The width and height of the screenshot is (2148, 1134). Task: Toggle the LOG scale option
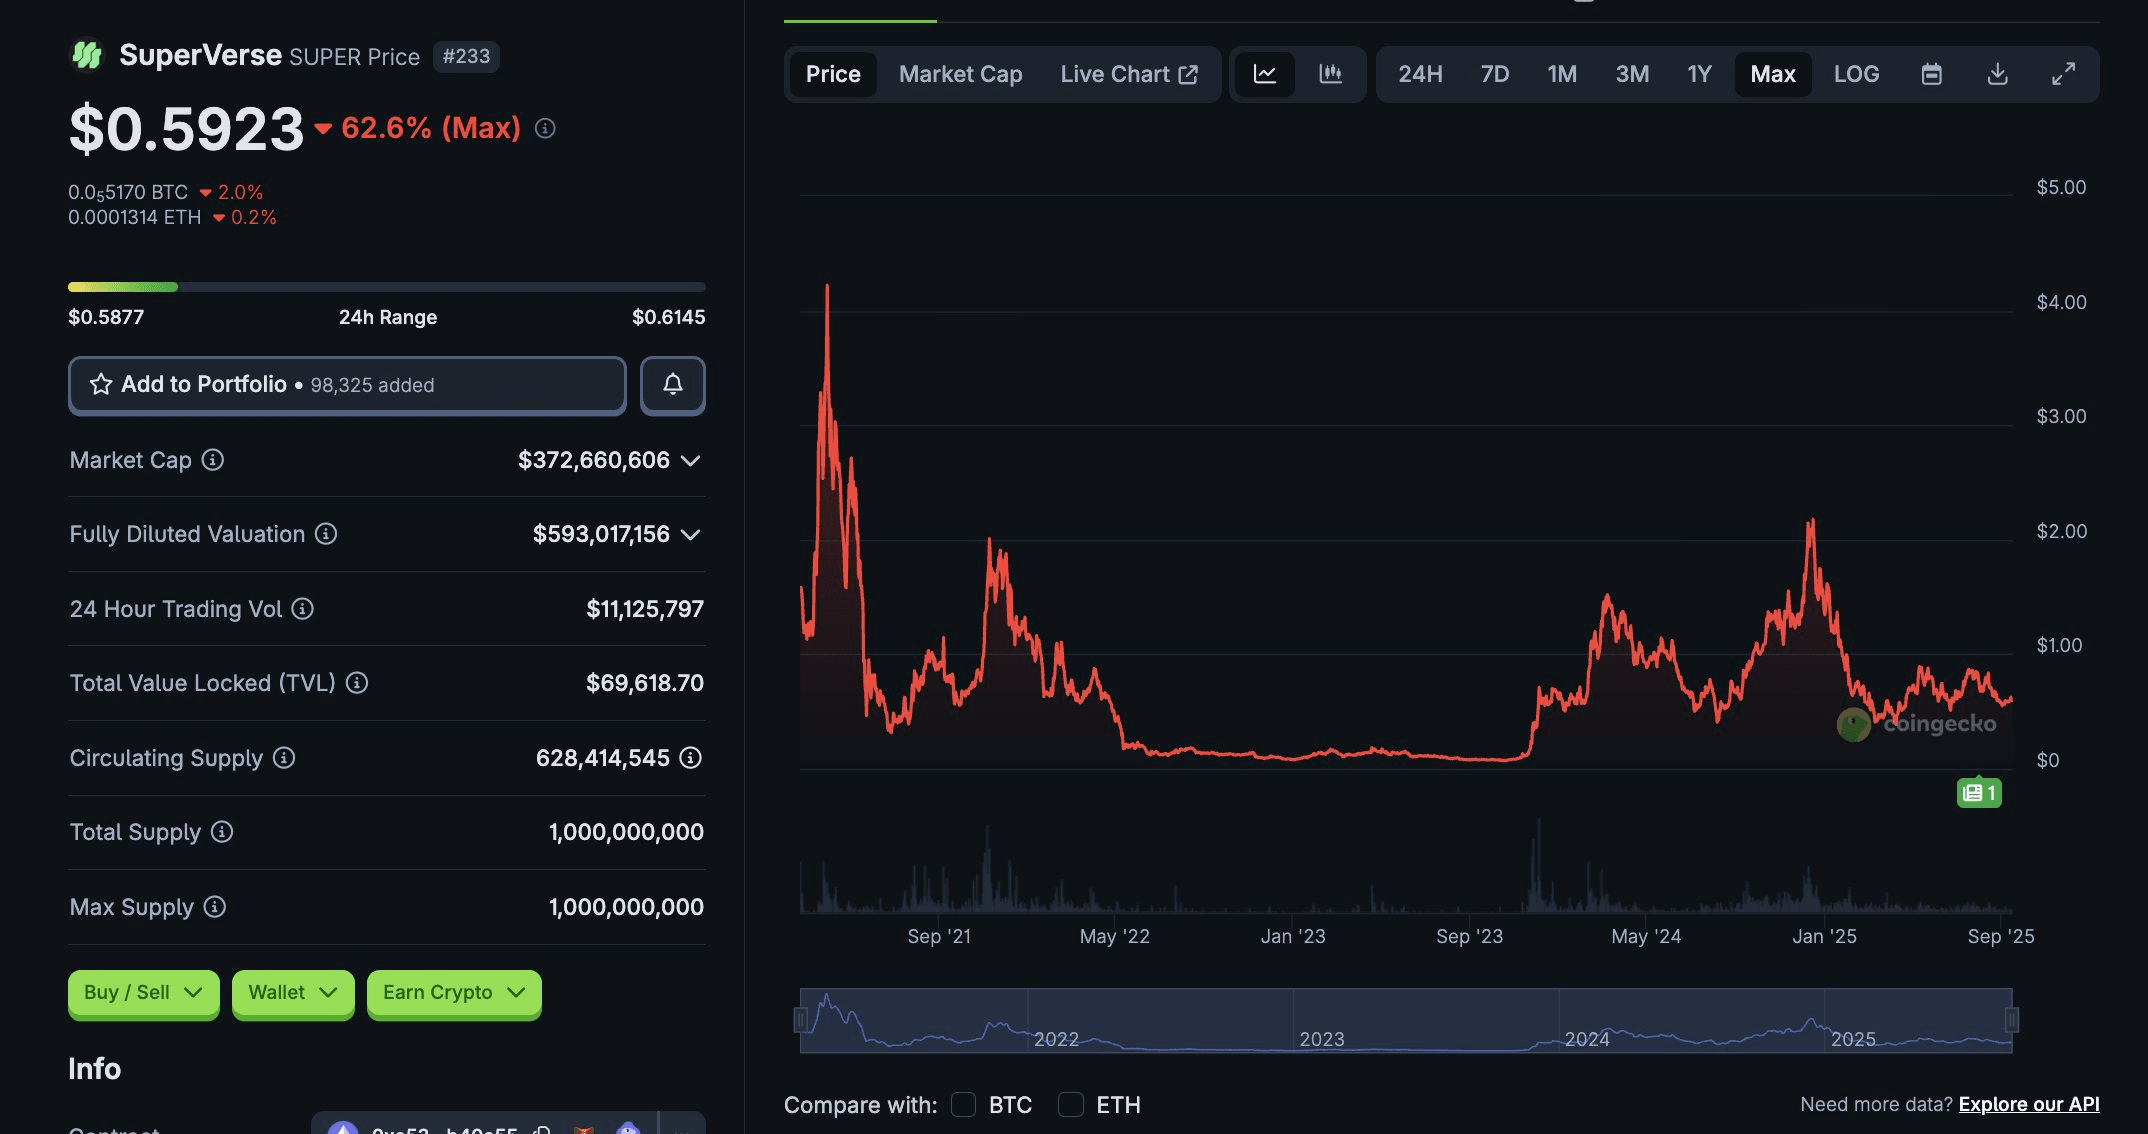coord(1856,74)
